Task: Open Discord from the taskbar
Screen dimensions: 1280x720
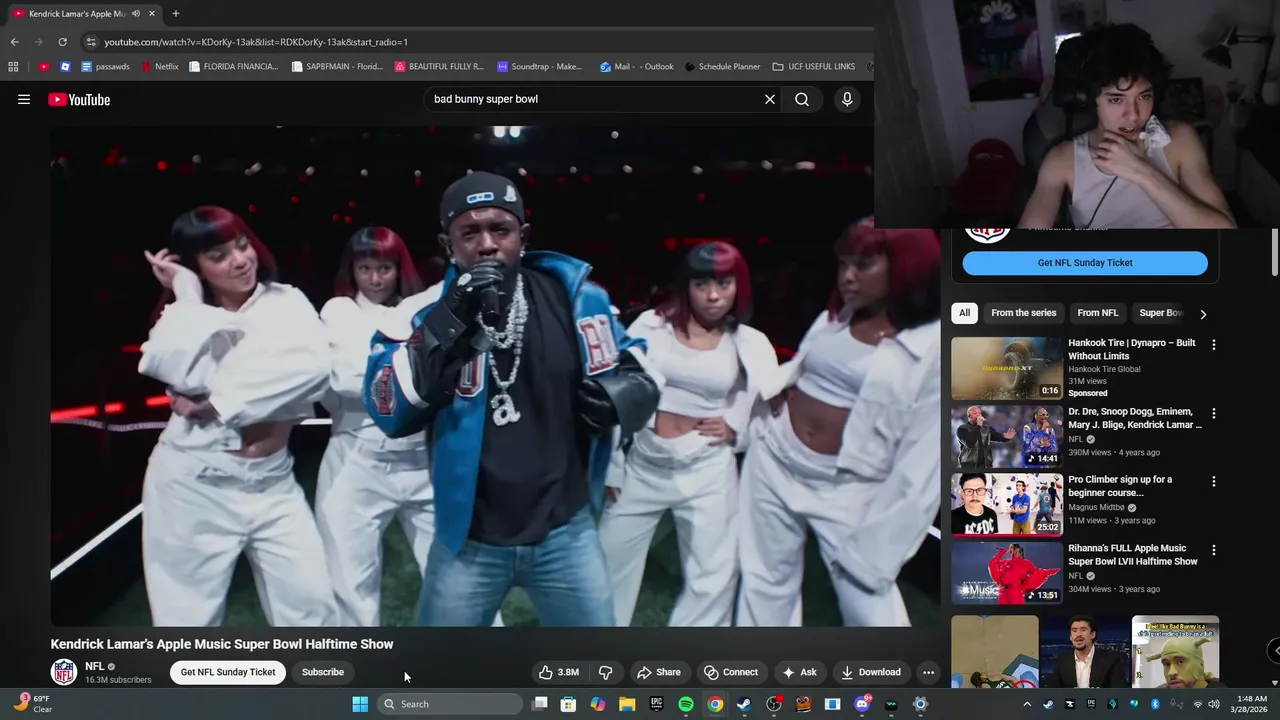Action: (x=862, y=704)
